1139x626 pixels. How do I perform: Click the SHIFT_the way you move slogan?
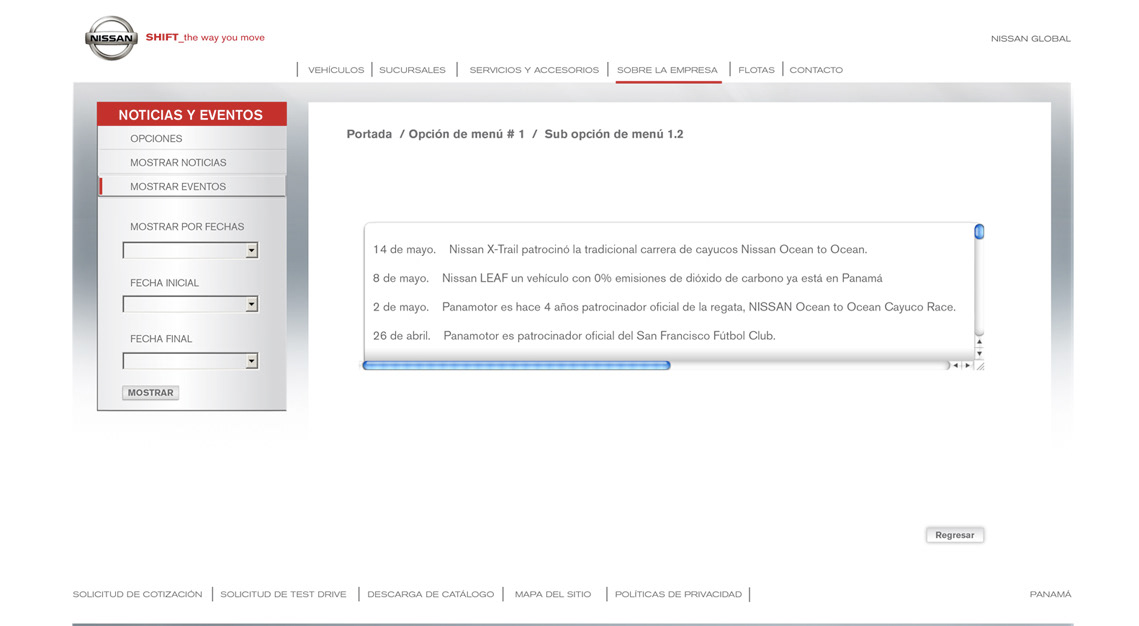[x=205, y=37]
